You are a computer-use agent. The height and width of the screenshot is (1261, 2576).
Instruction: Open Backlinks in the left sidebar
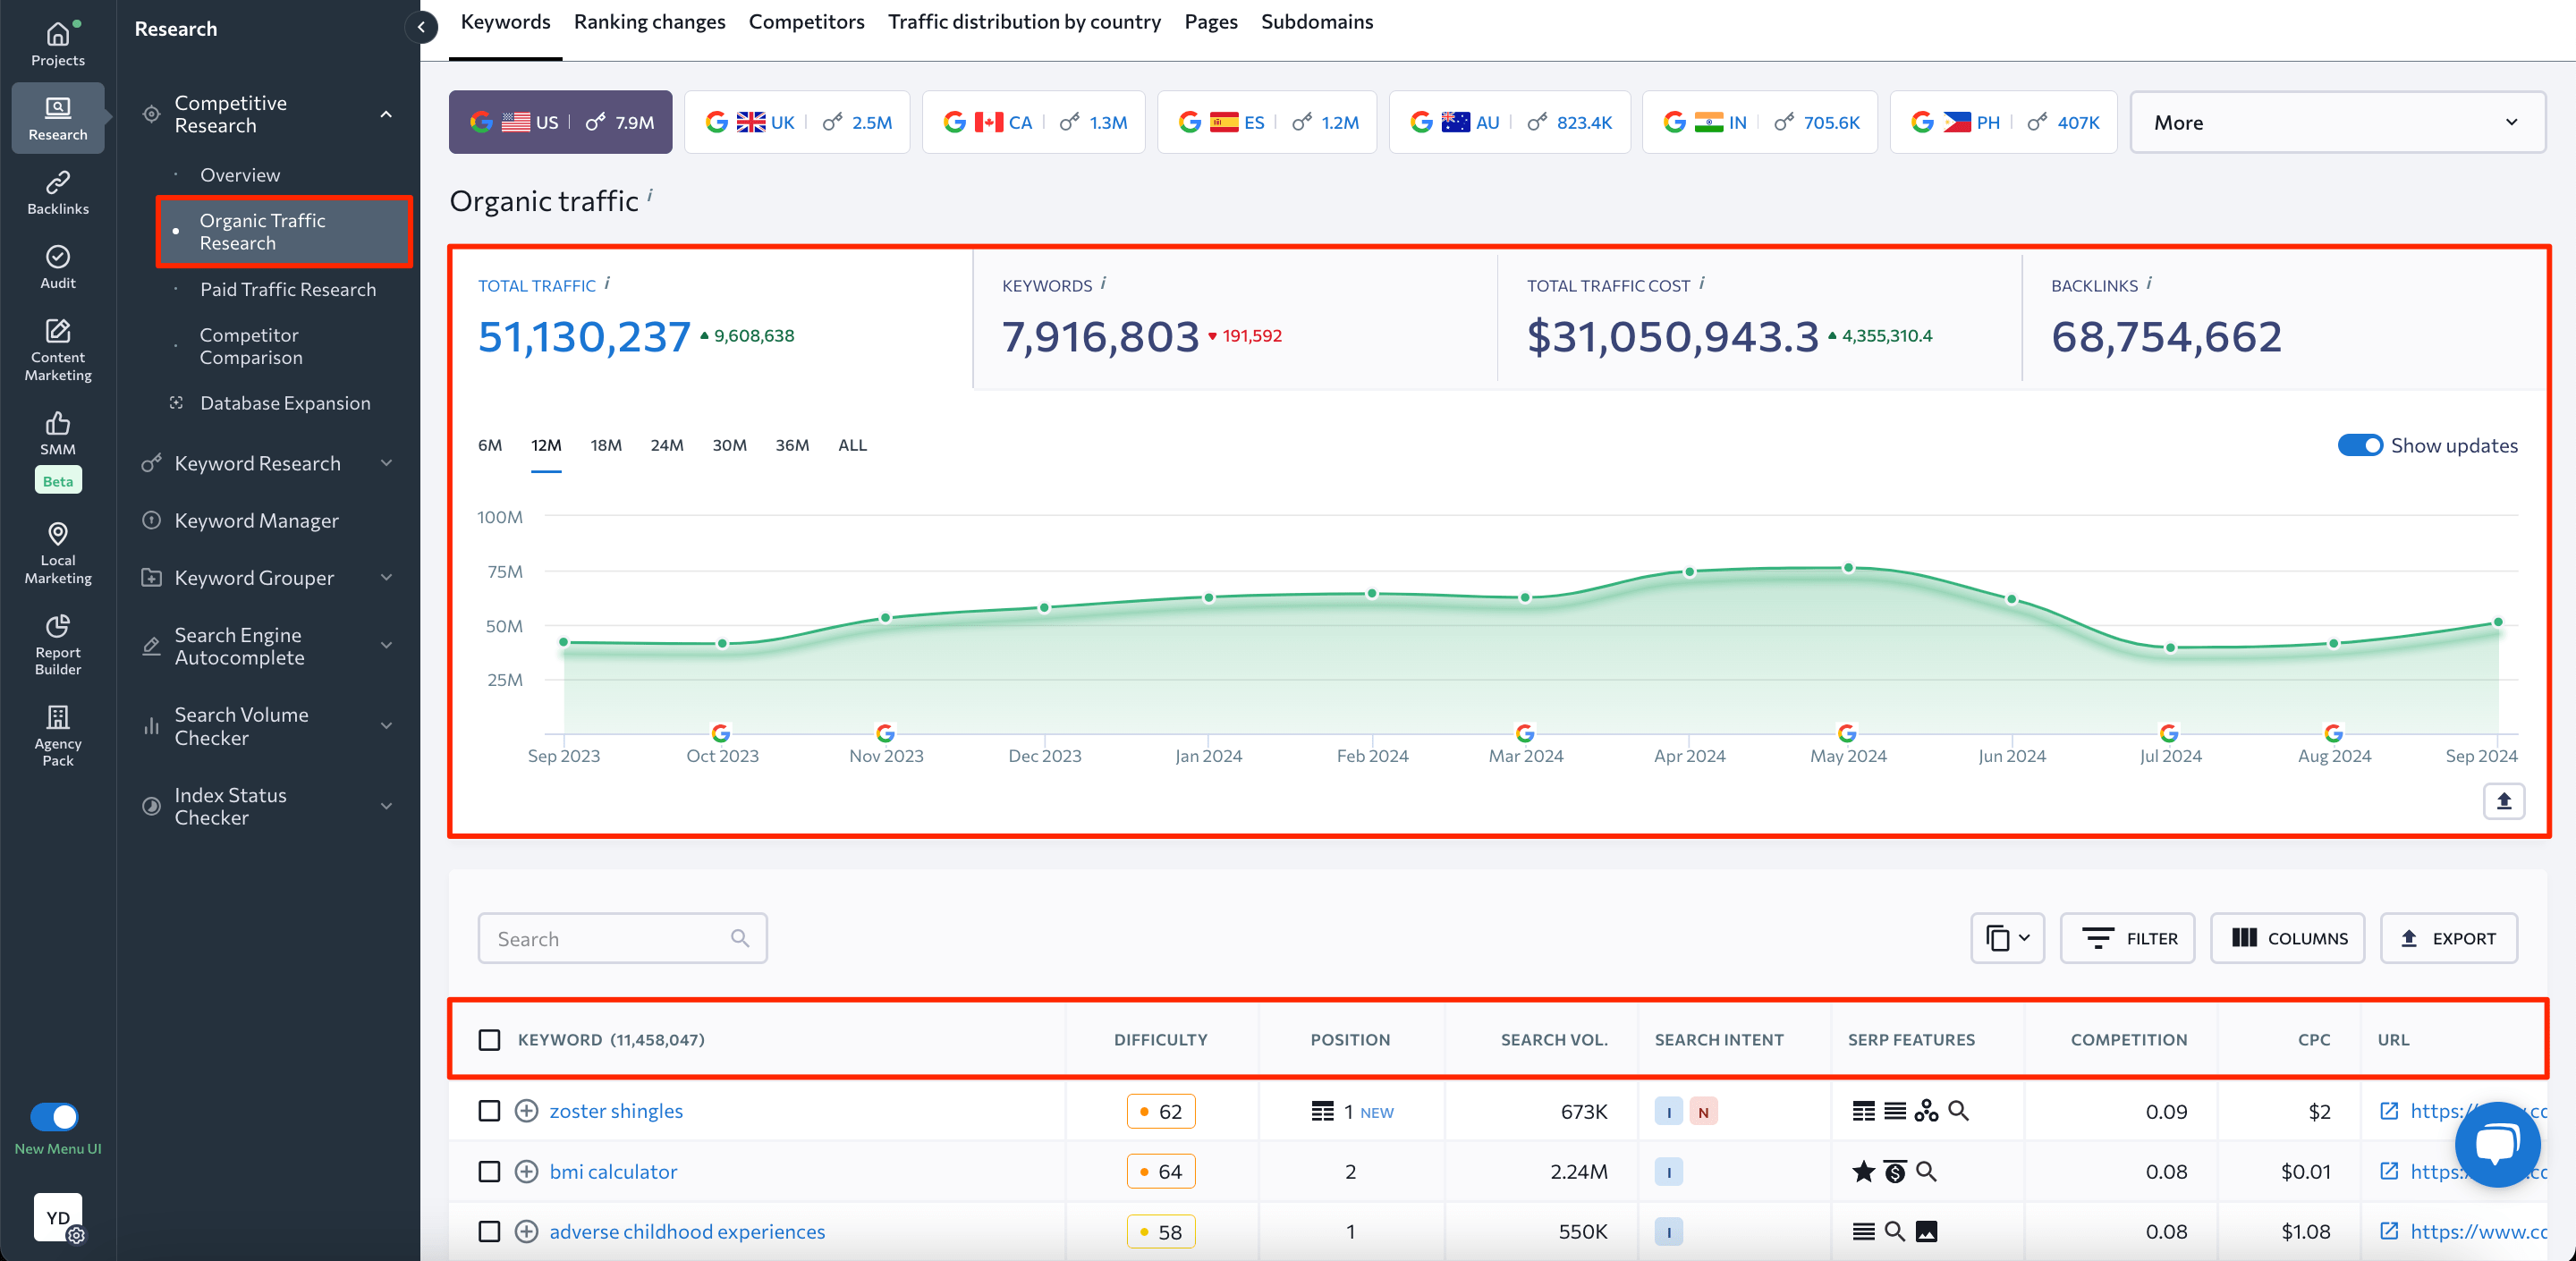click(x=58, y=193)
